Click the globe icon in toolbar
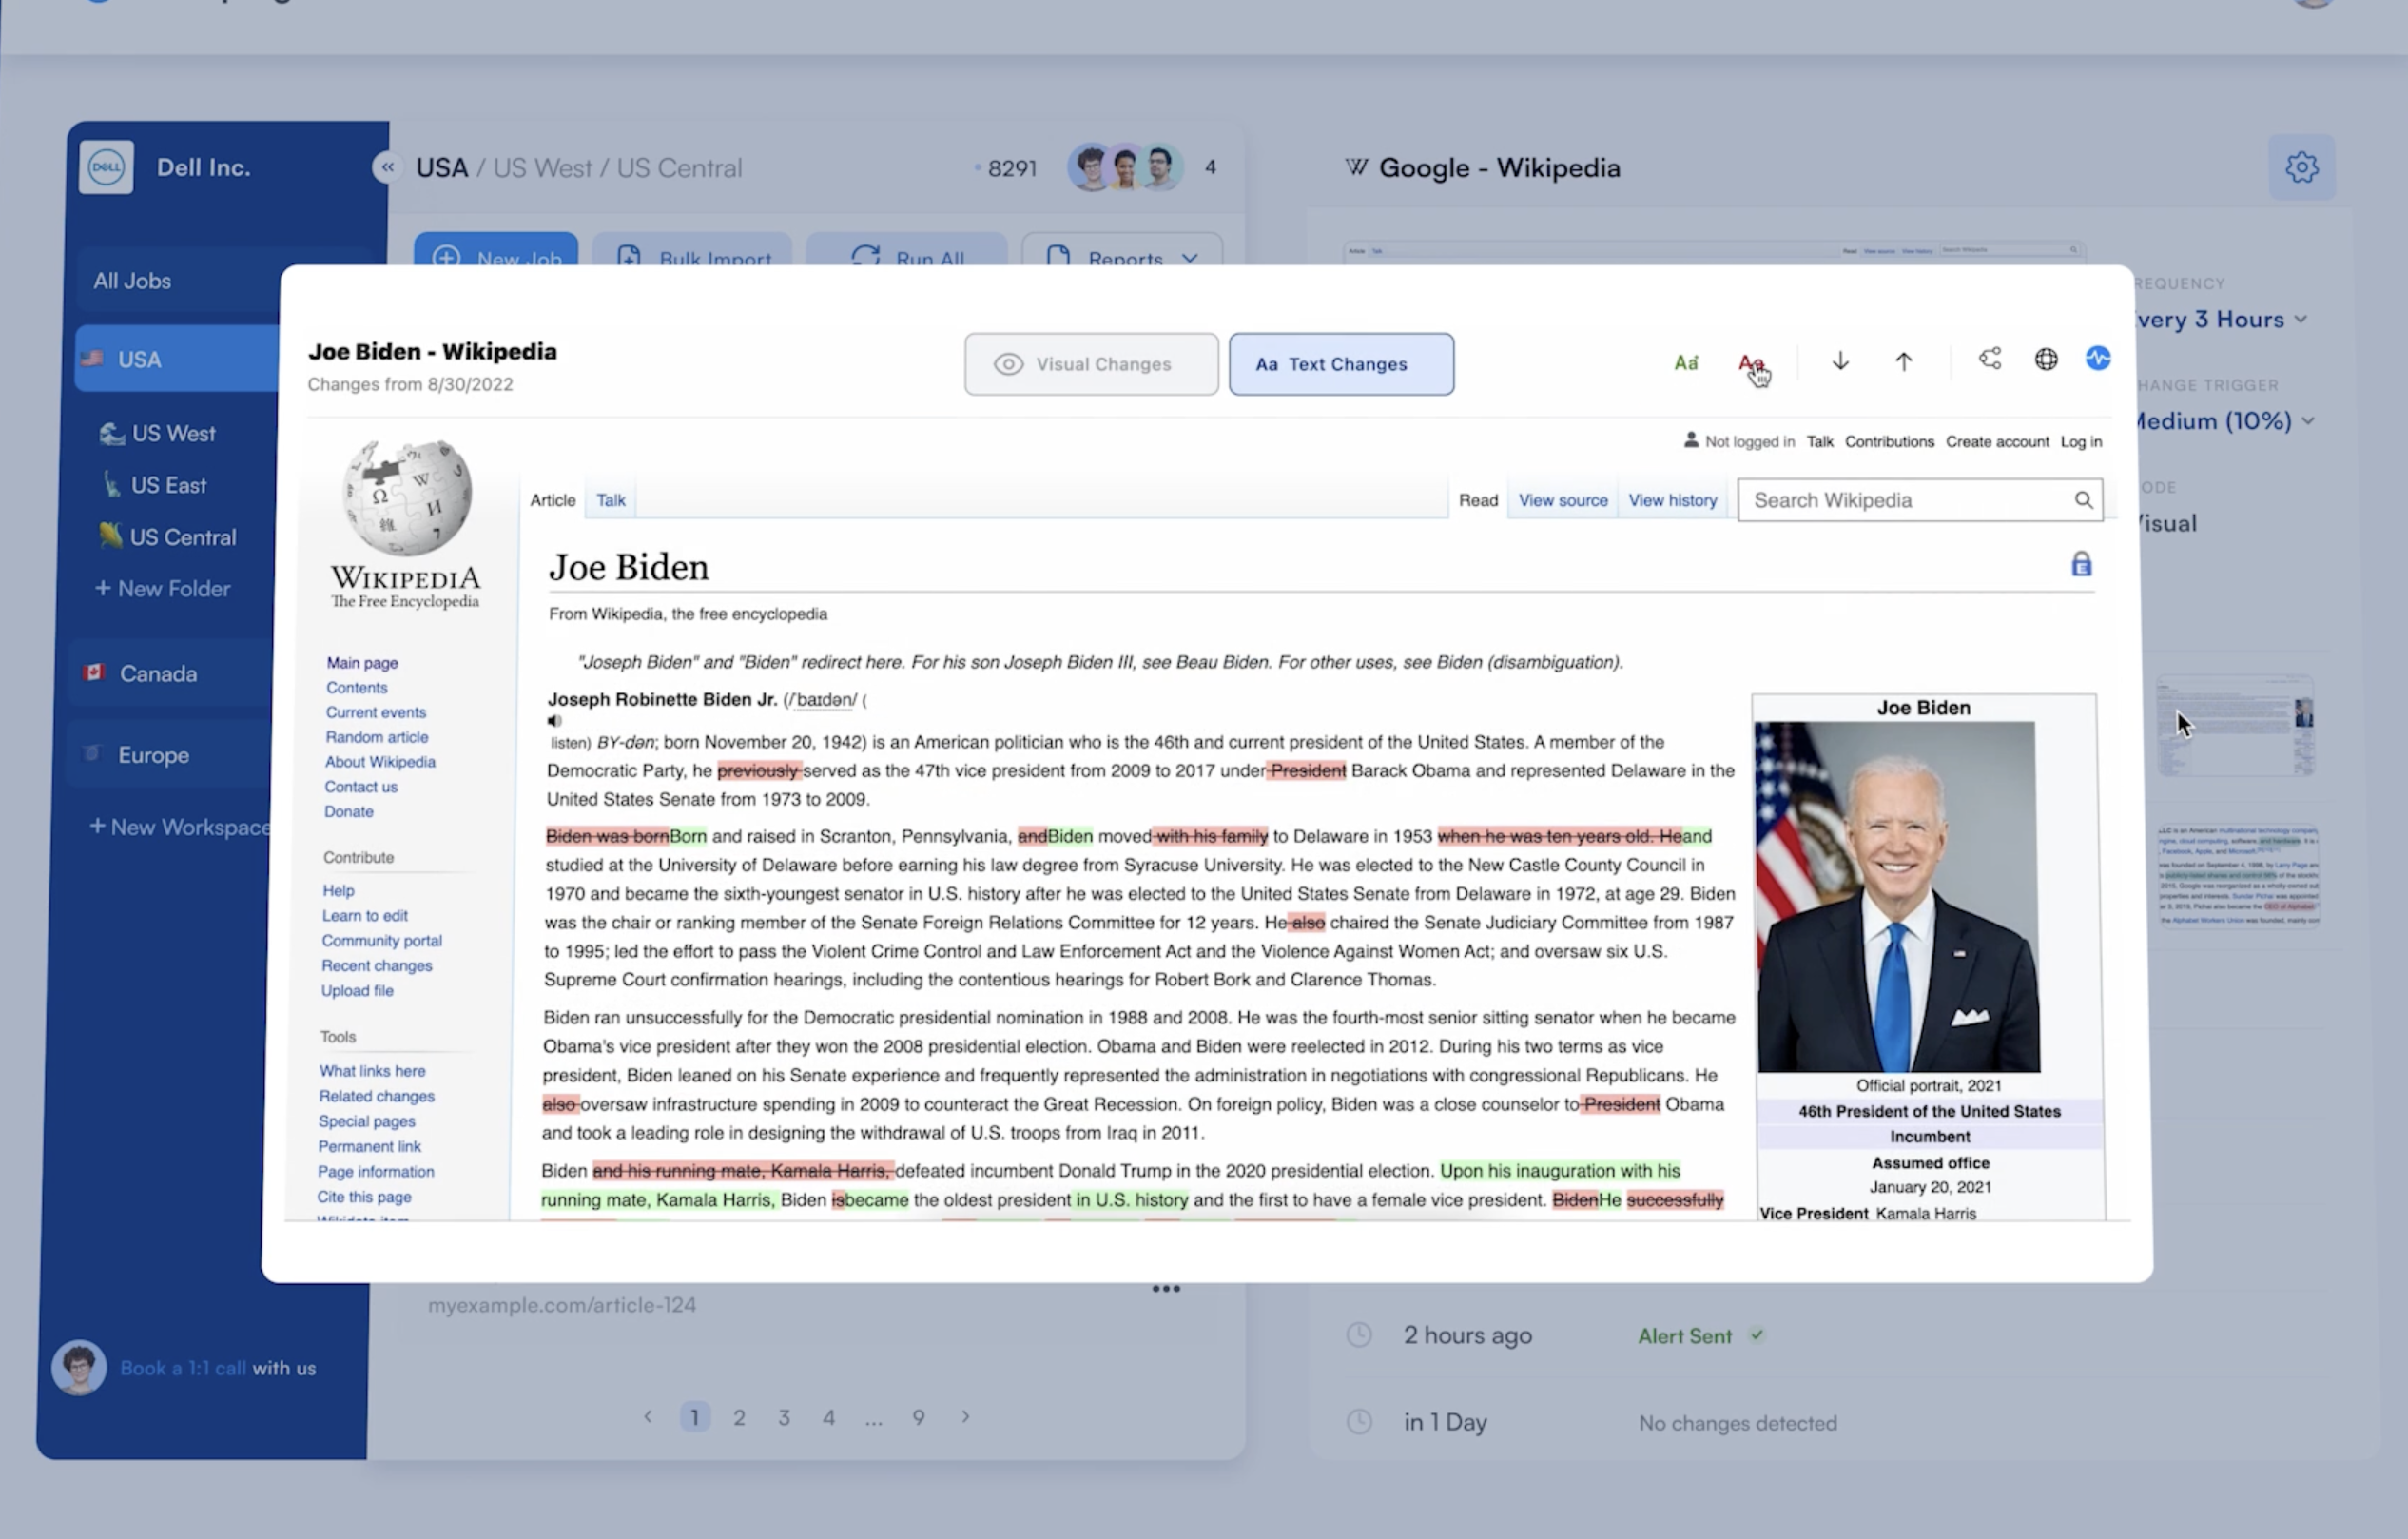This screenshot has width=2408, height=1539. tap(2046, 359)
